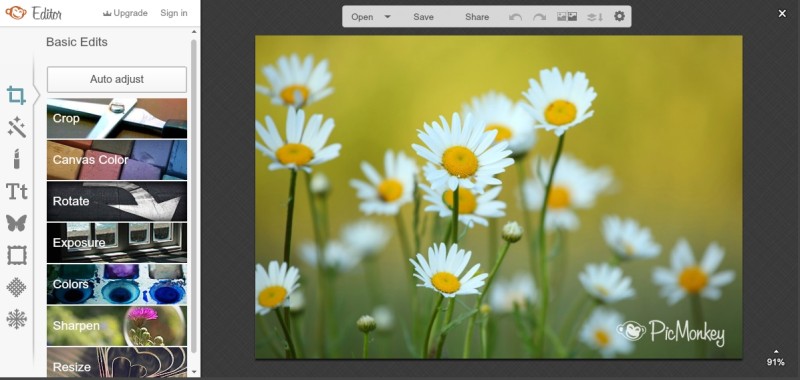Click the Upgrade link
The width and height of the screenshot is (800, 380).
point(125,13)
